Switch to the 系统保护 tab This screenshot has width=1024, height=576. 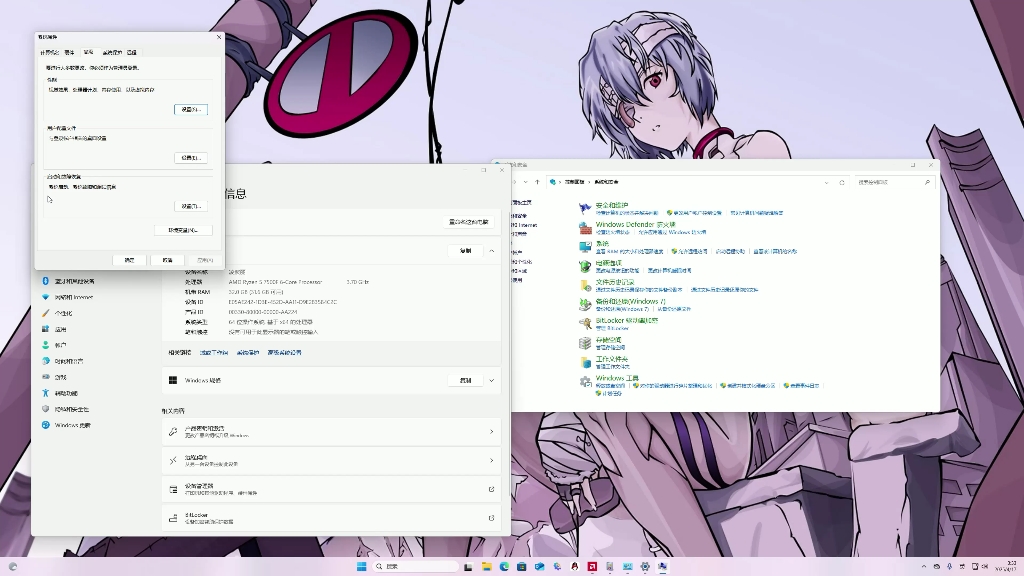(112, 52)
